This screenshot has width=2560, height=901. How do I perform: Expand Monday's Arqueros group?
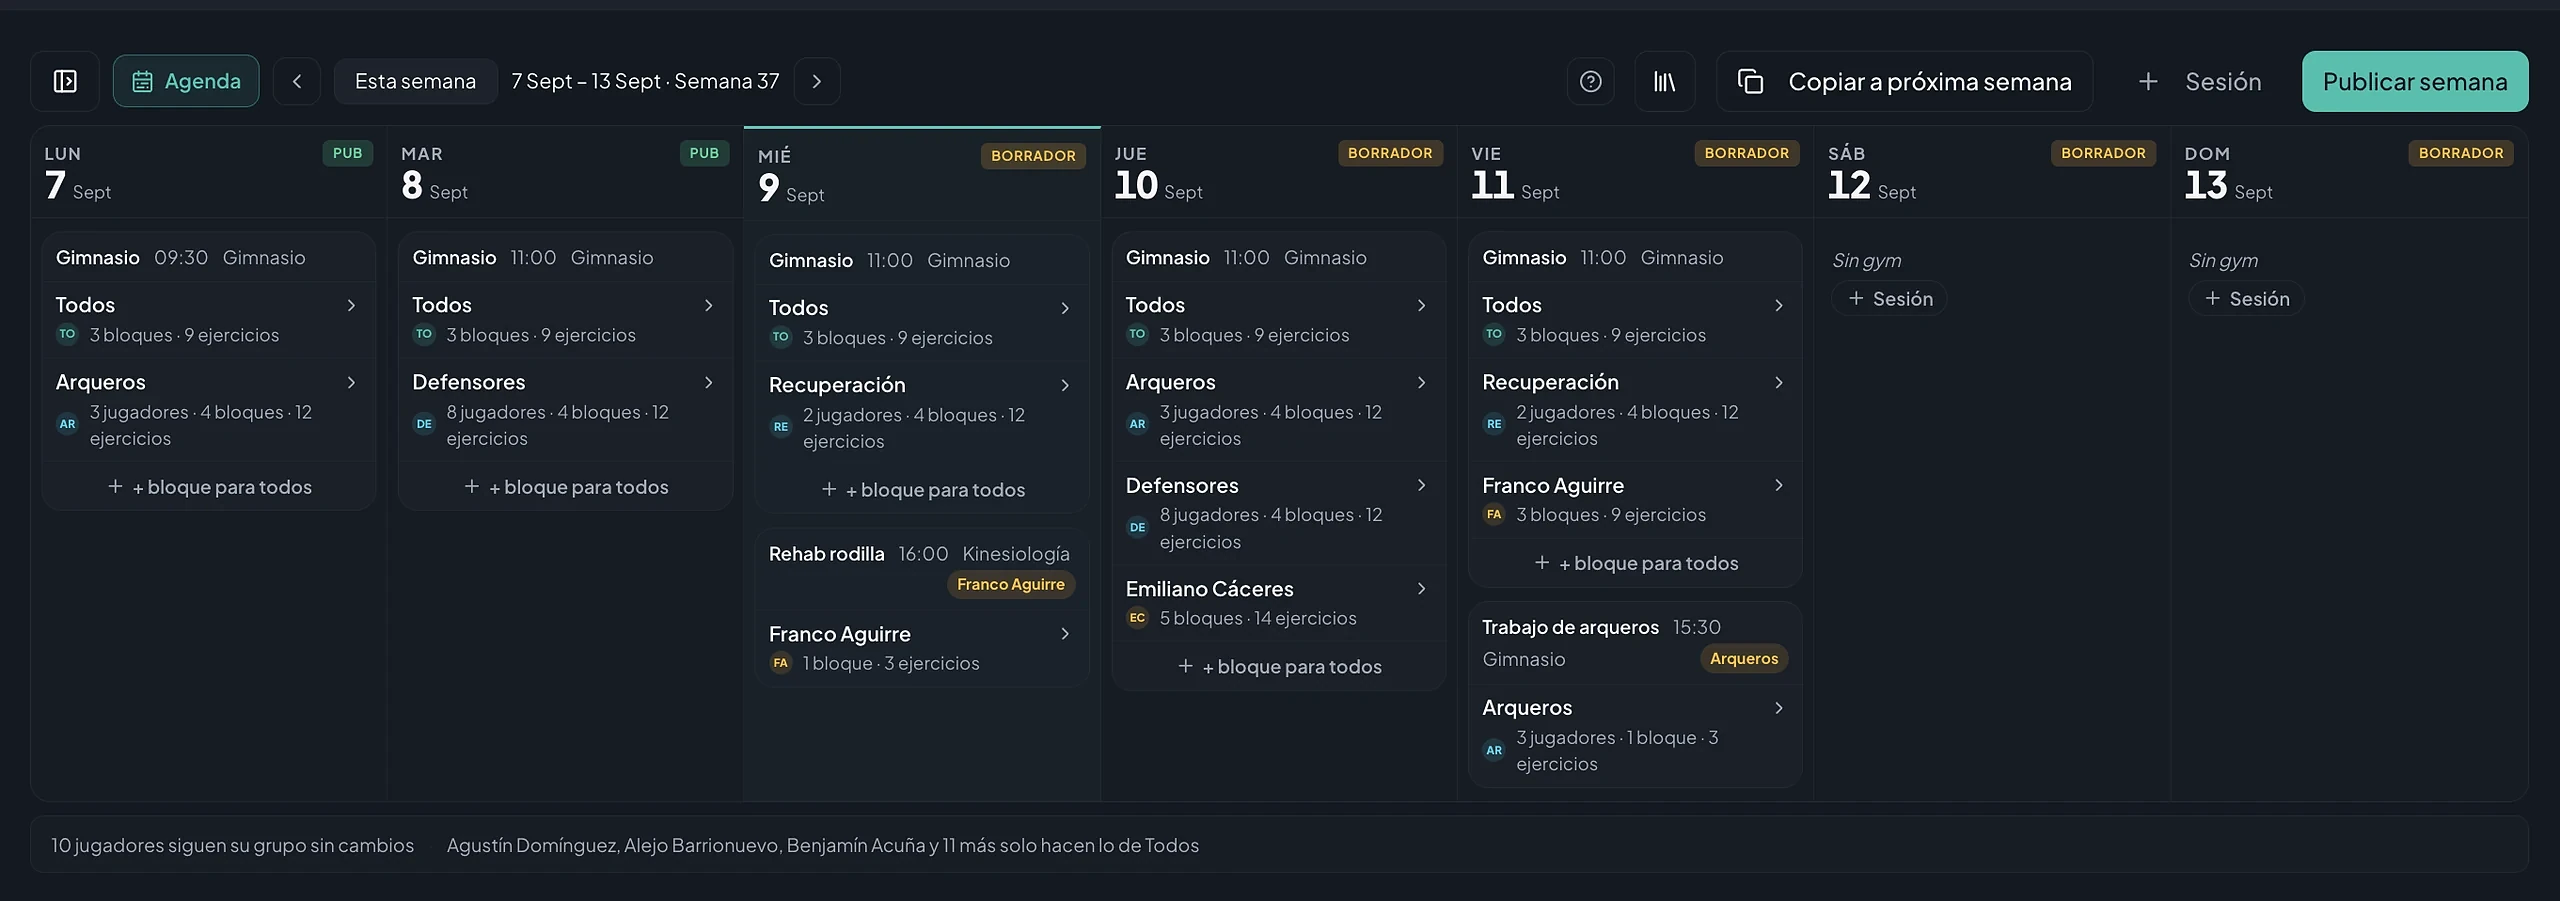(208, 409)
